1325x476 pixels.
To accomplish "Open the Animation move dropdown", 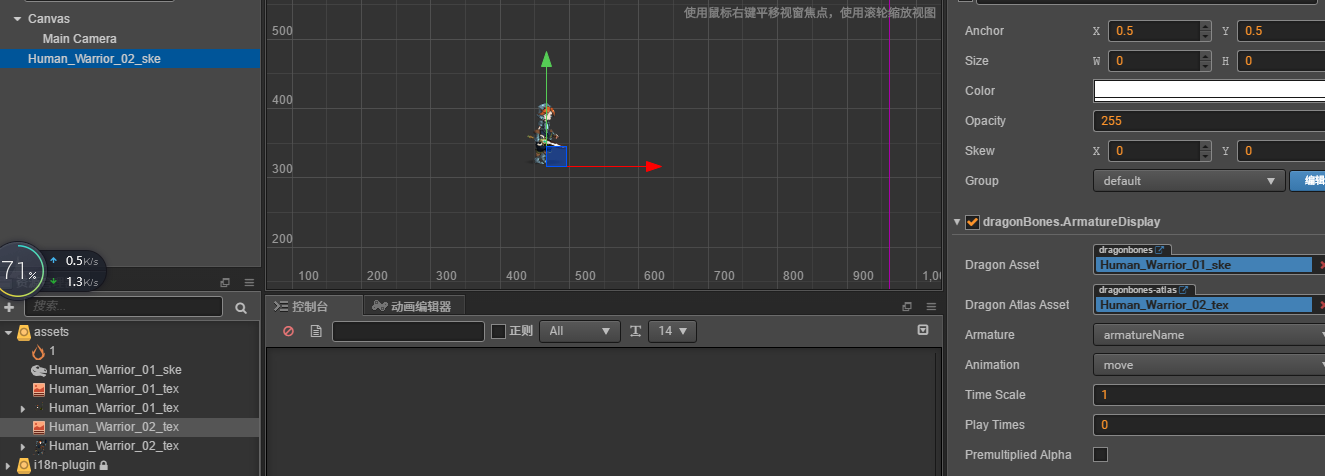I will [x=1209, y=365].
